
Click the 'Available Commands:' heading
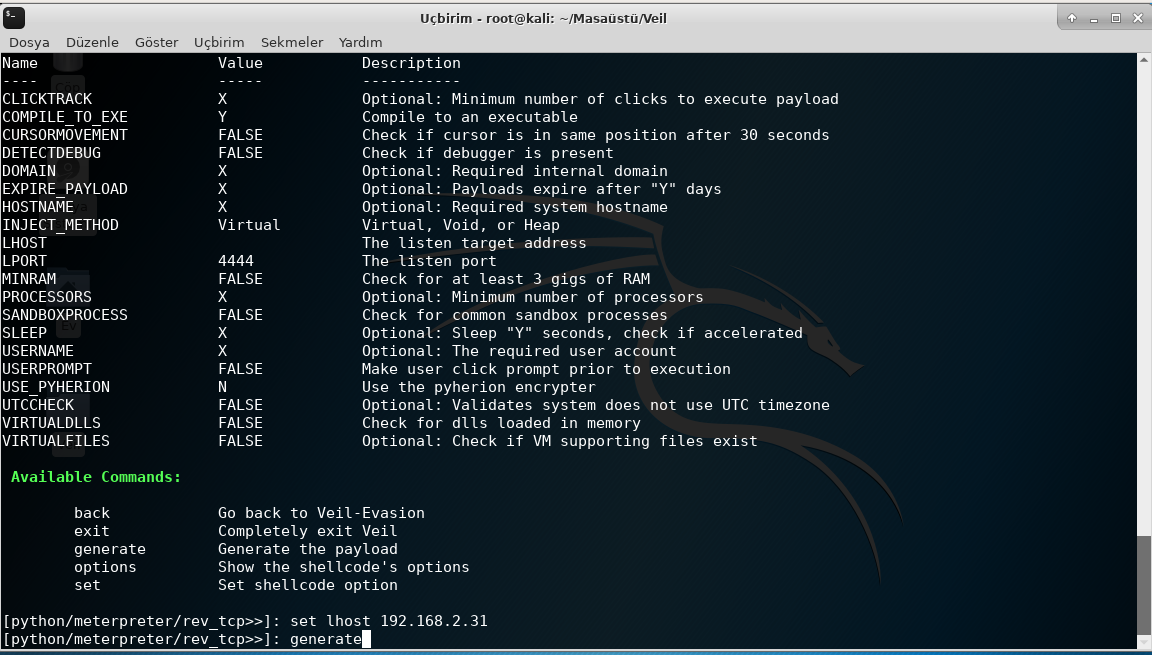click(96, 477)
